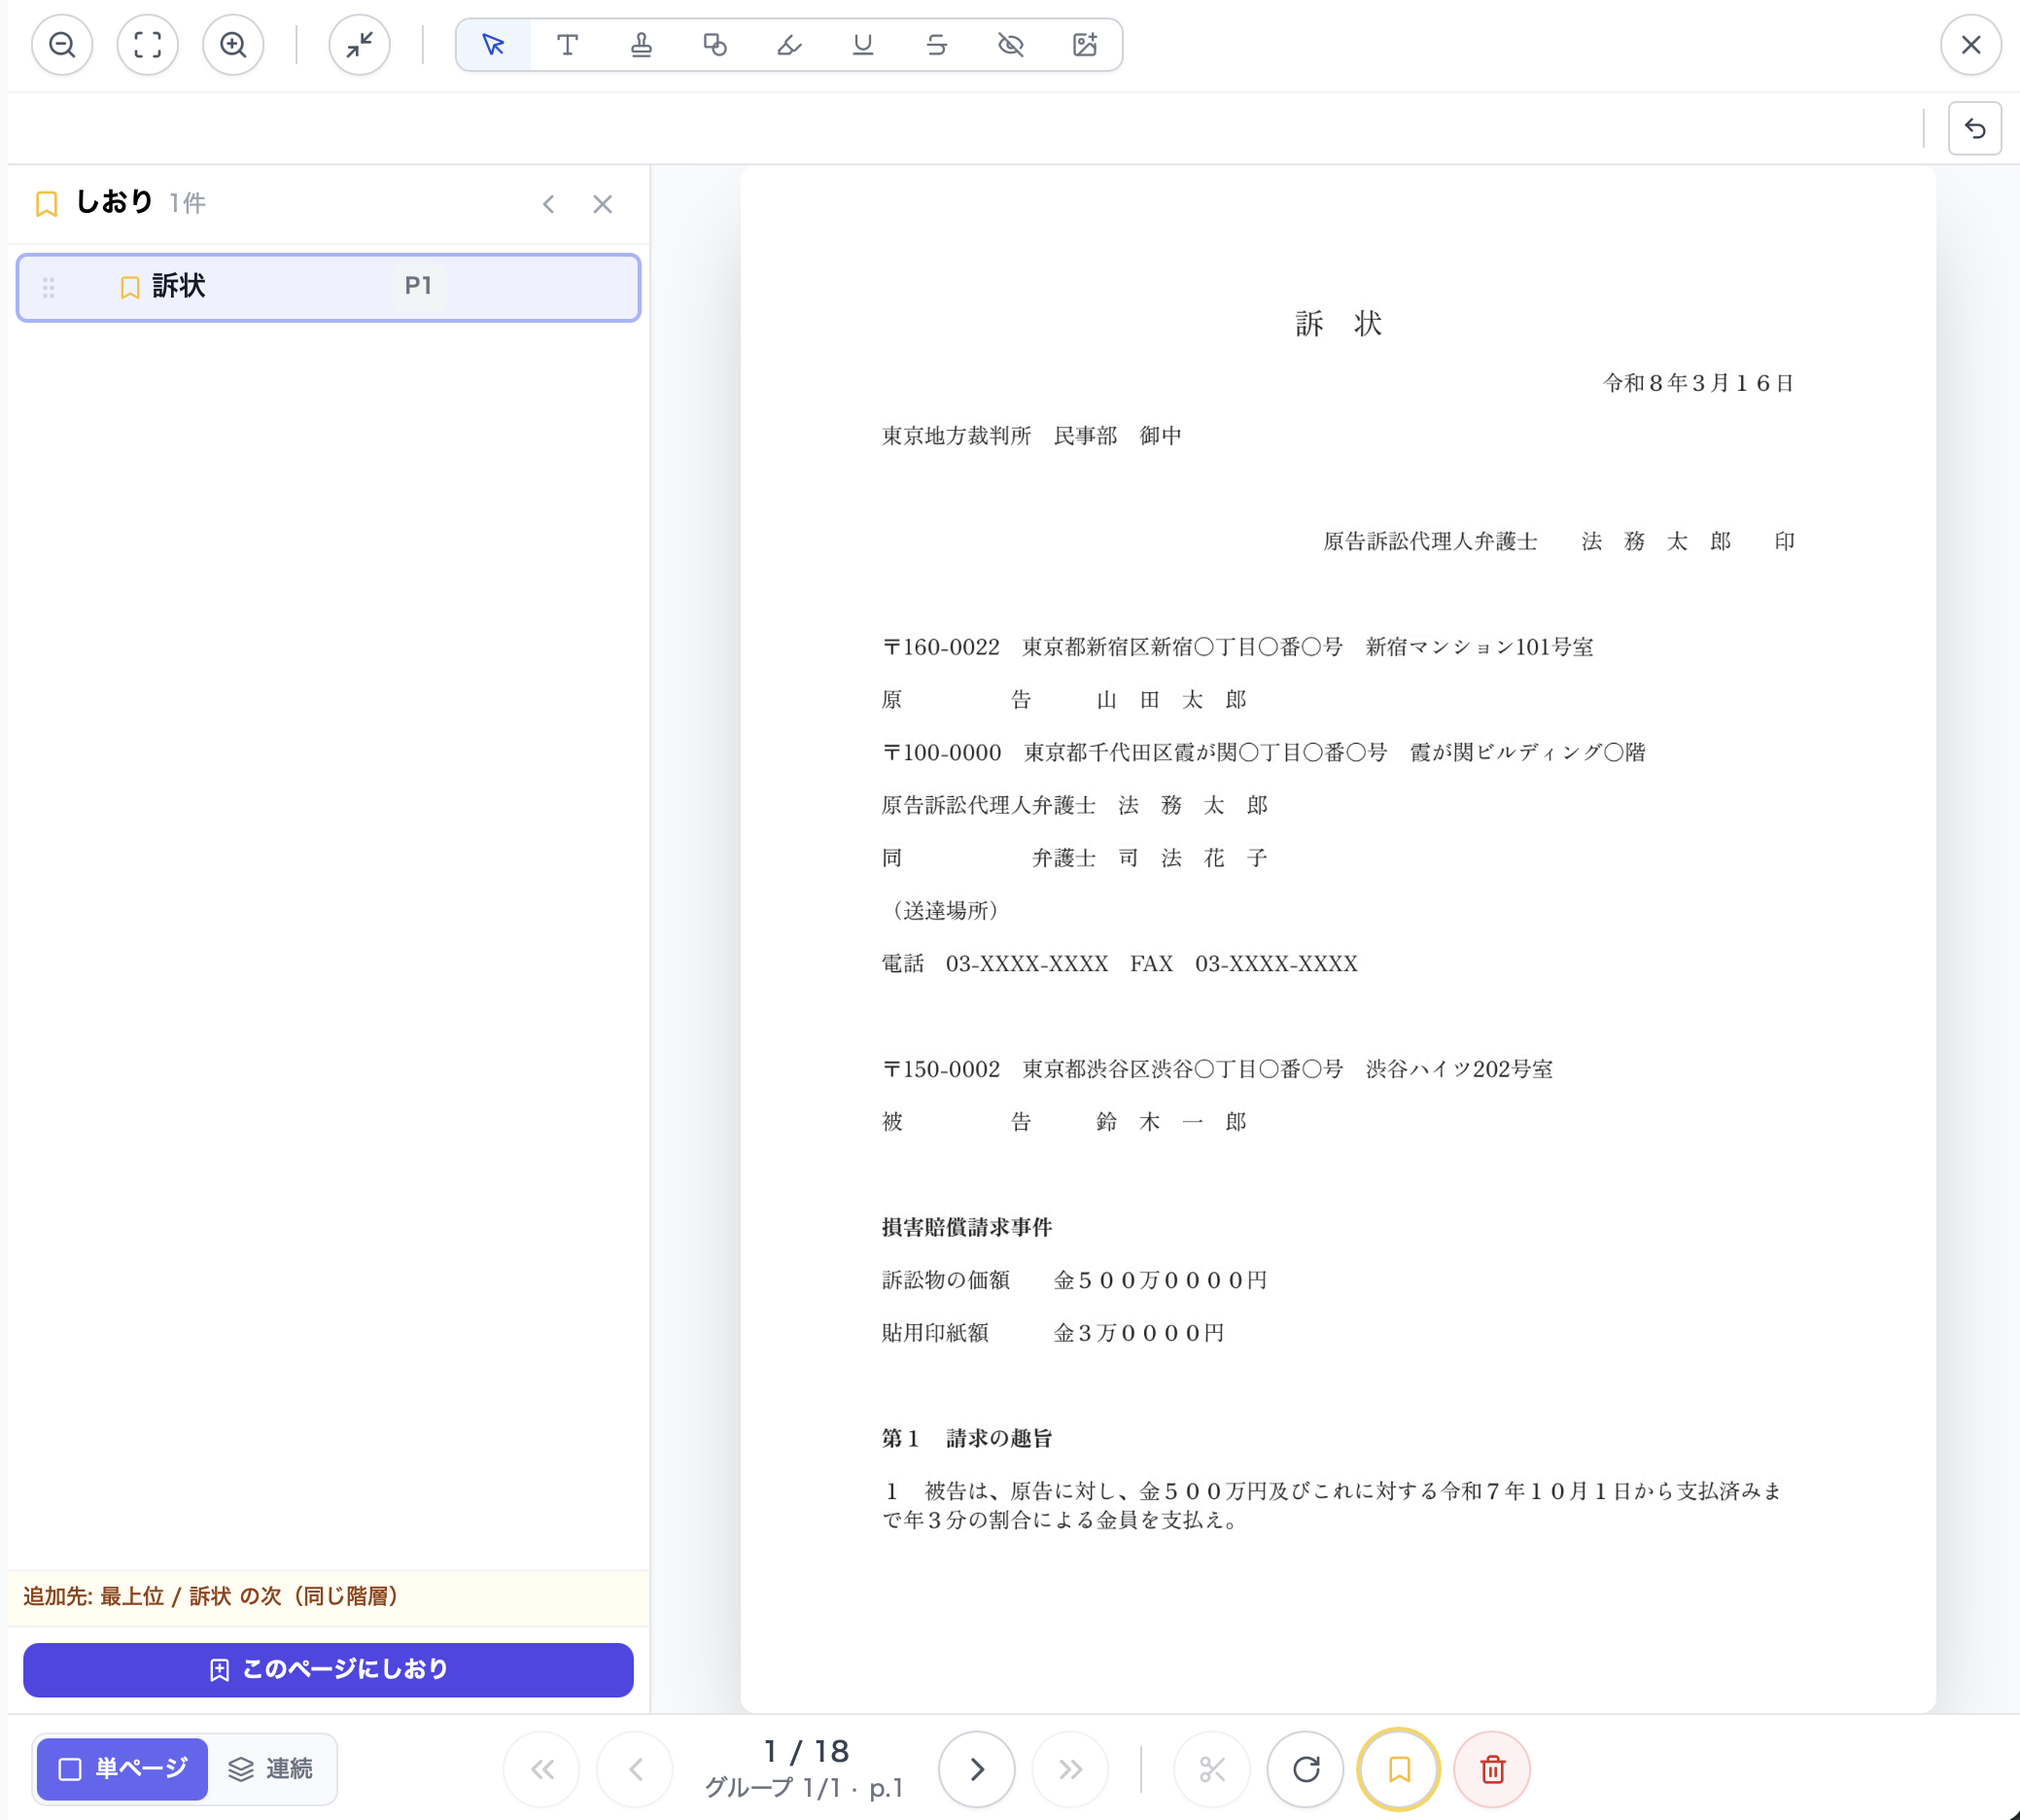
Task: Click the 〒150-0002 address line
Action: coord(1218,1069)
